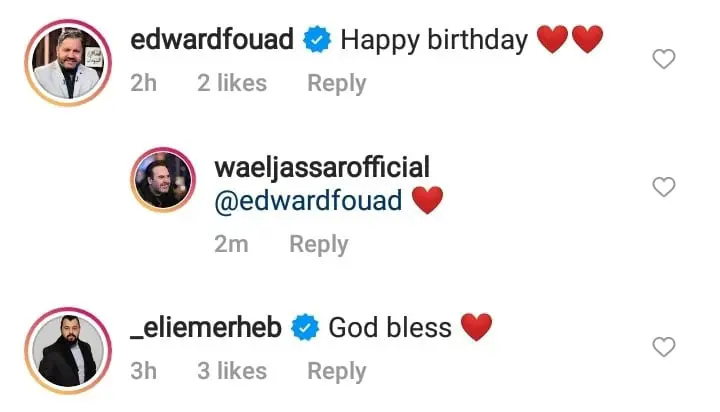
Task: Click the verified badge next to _eliemerheb
Action: [x=305, y=327]
